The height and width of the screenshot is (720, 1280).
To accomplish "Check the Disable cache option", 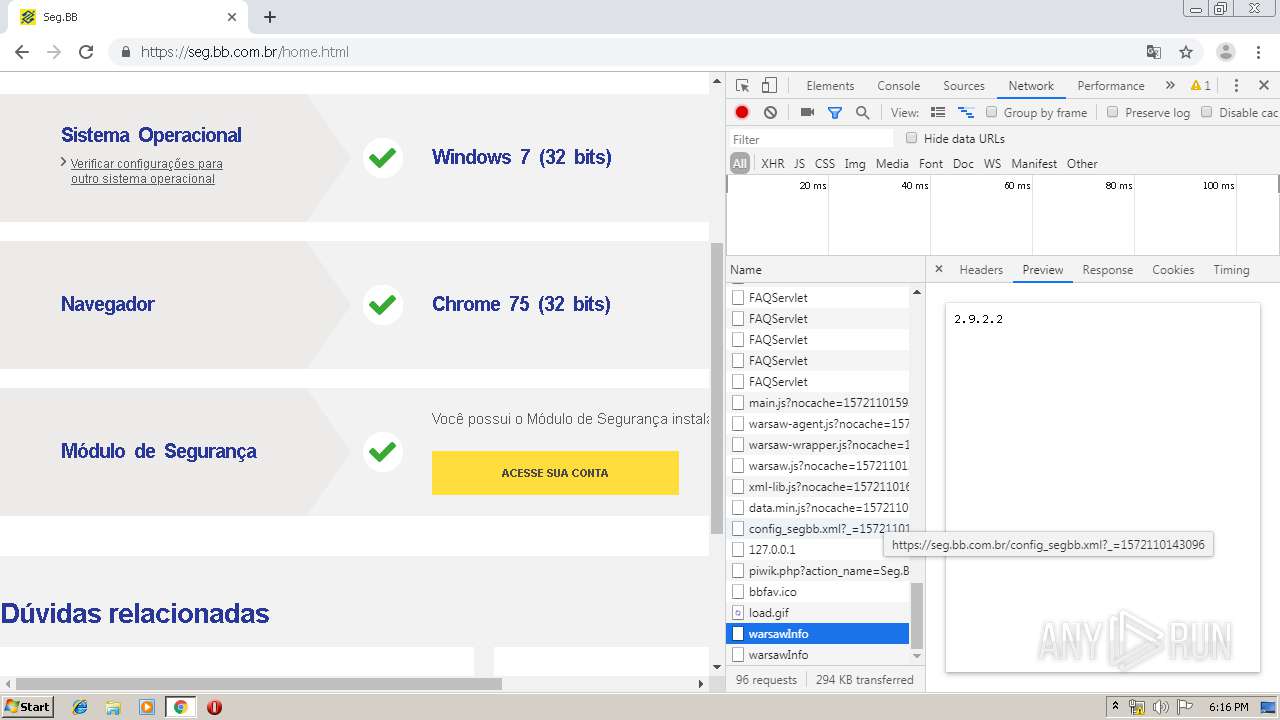I will point(1207,112).
